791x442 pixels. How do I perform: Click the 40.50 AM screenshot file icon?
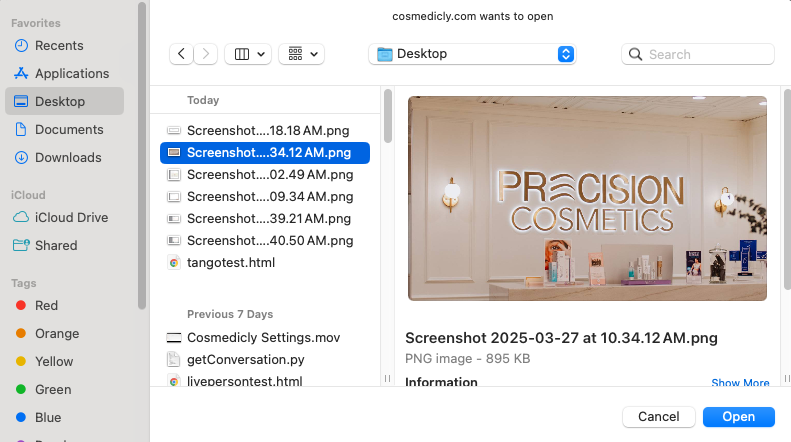pos(174,241)
